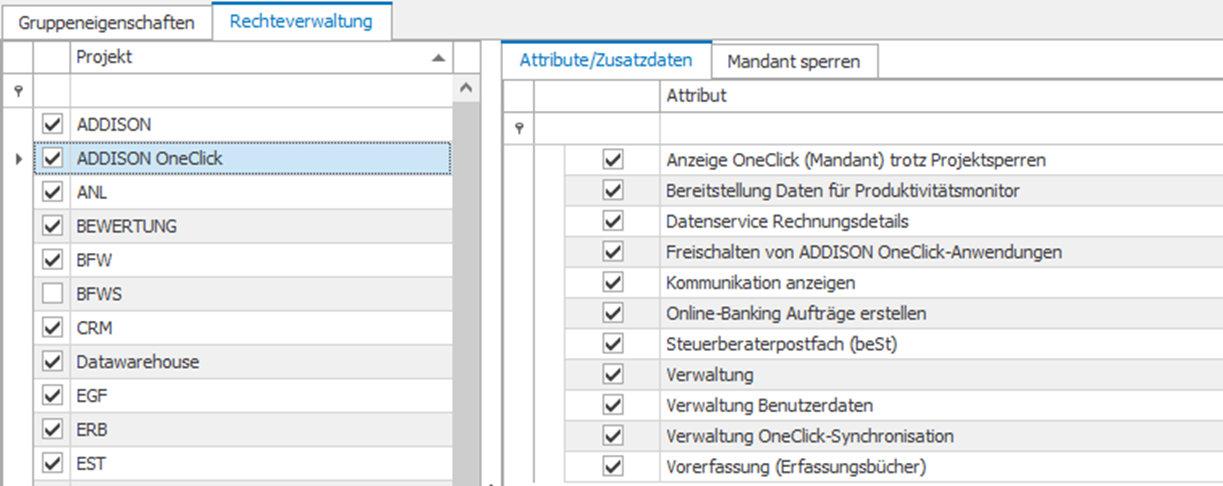
Task: Toggle Vorerfassung (Erfassungsbücher) checkbox
Action: coord(613,467)
